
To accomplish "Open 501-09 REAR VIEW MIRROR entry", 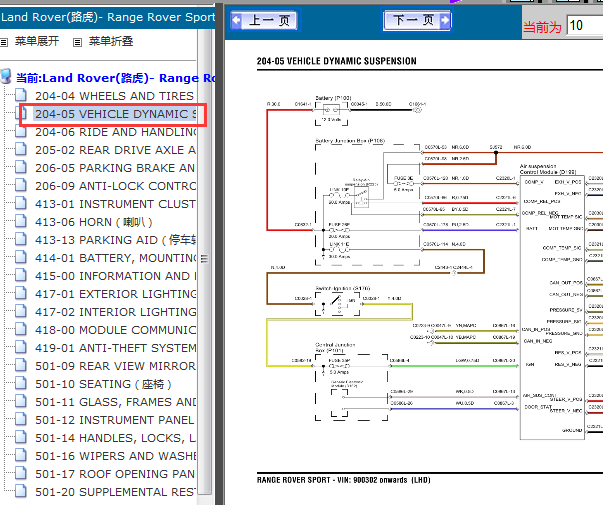I will click(115, 366).
